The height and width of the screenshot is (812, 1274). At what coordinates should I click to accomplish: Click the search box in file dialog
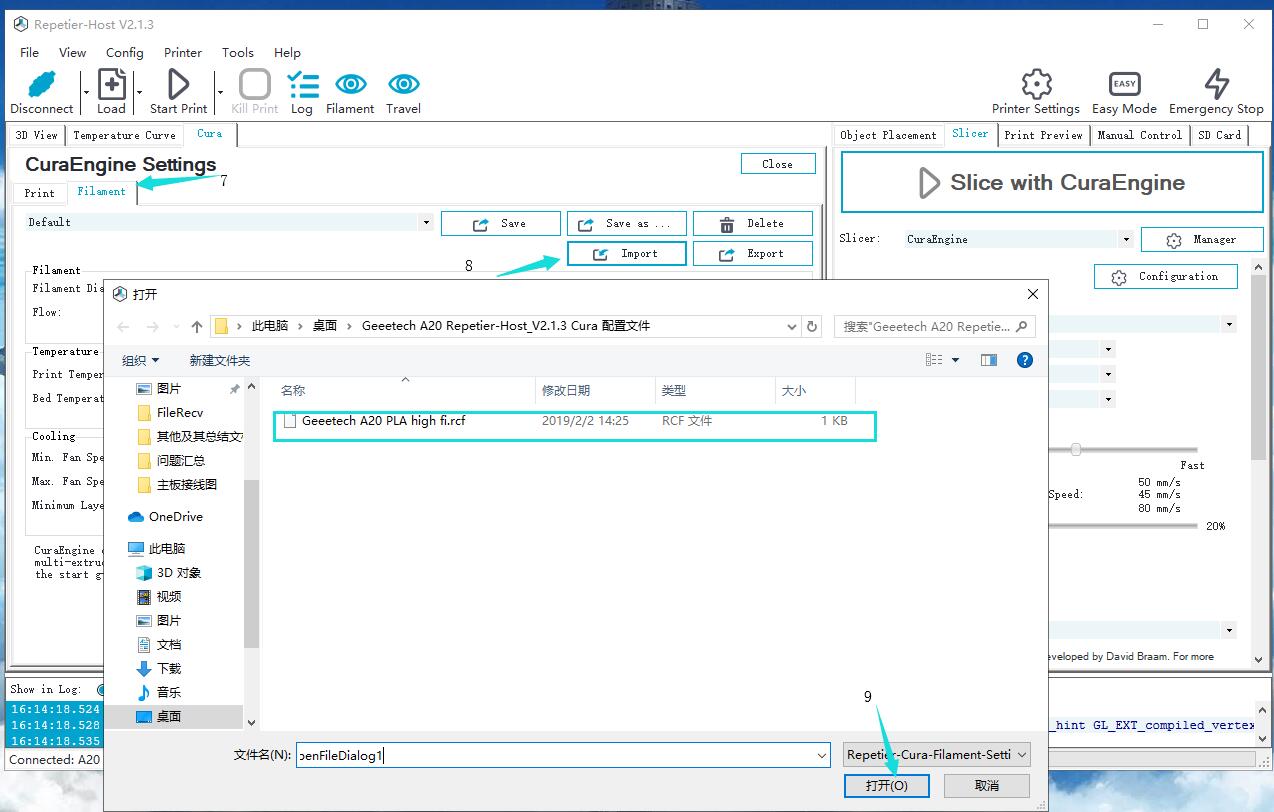pos(934,326)
